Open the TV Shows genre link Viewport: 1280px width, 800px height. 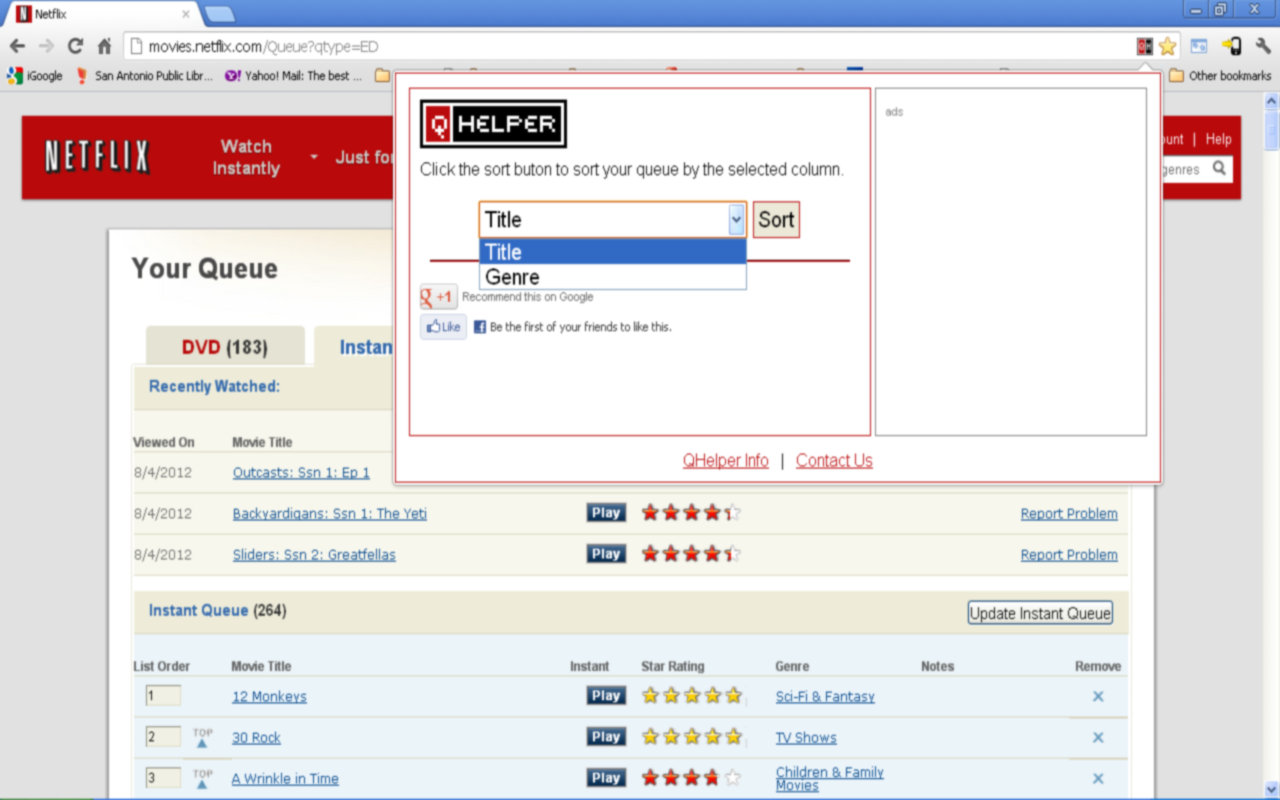coord(806,737)
